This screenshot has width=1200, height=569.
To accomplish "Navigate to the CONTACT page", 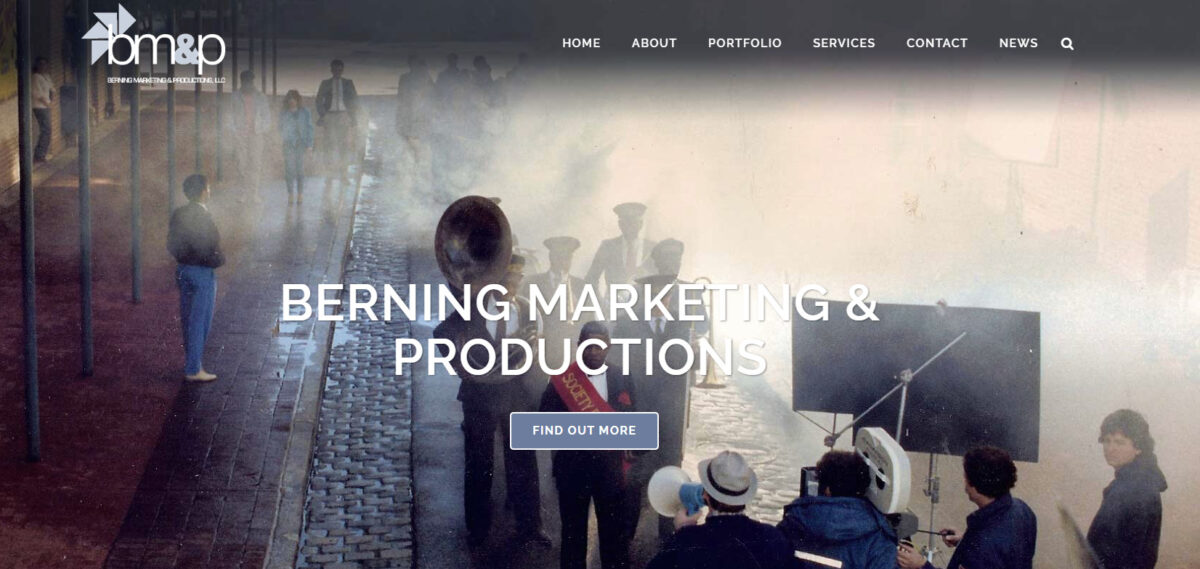I will tap(937, 43).
